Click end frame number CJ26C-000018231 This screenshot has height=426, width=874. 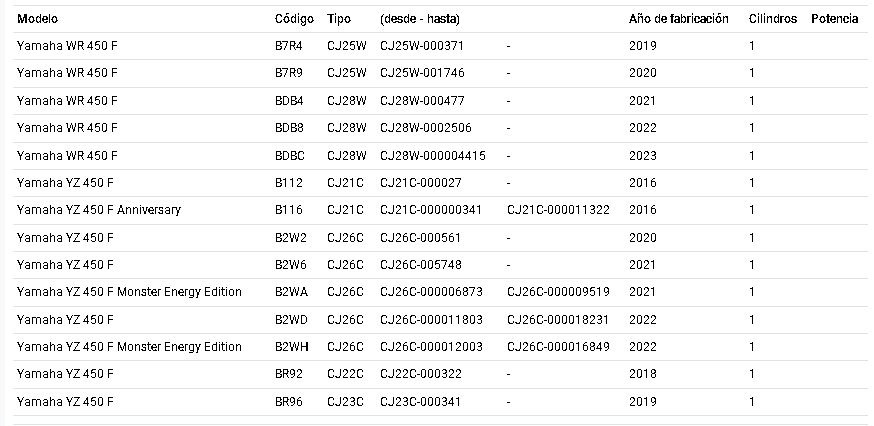(558, 320)
